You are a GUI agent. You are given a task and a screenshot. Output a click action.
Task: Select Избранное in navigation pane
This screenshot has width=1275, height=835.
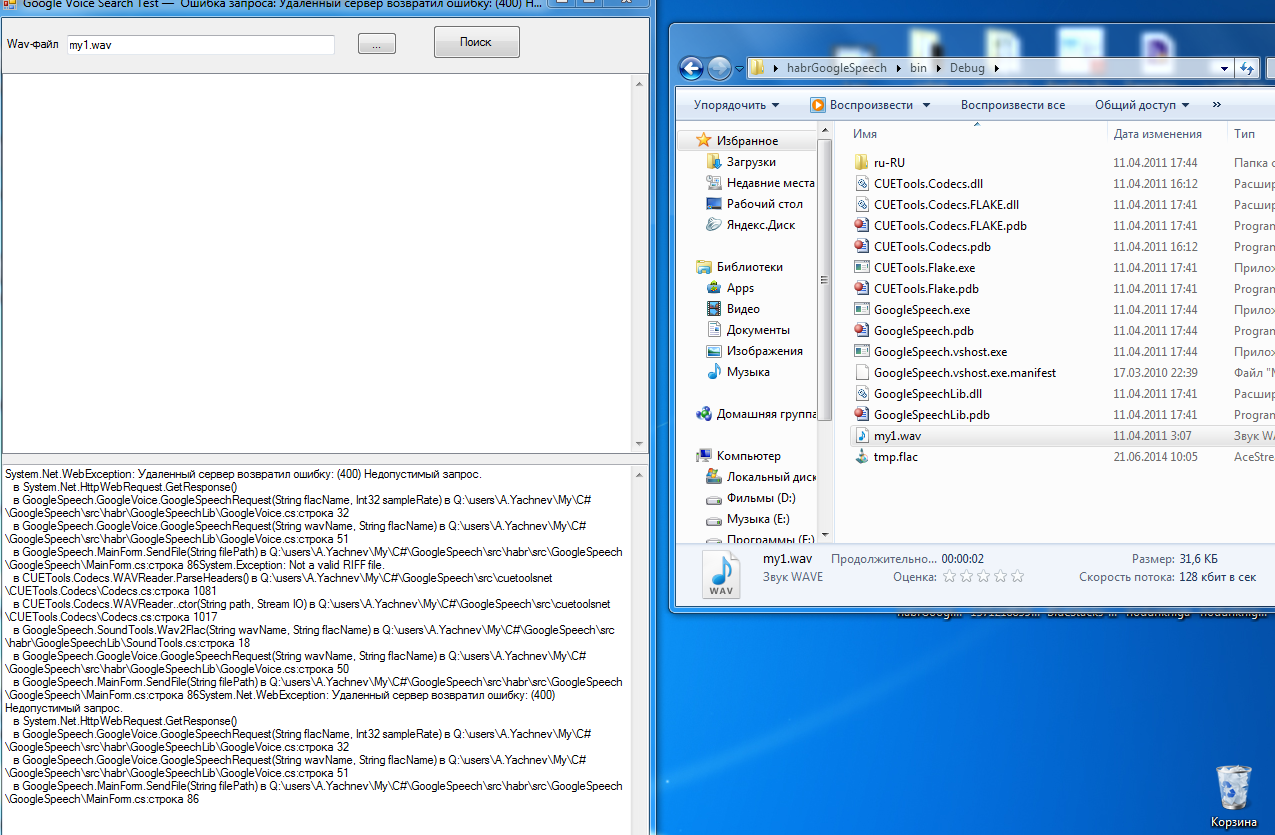click(747, 141)
